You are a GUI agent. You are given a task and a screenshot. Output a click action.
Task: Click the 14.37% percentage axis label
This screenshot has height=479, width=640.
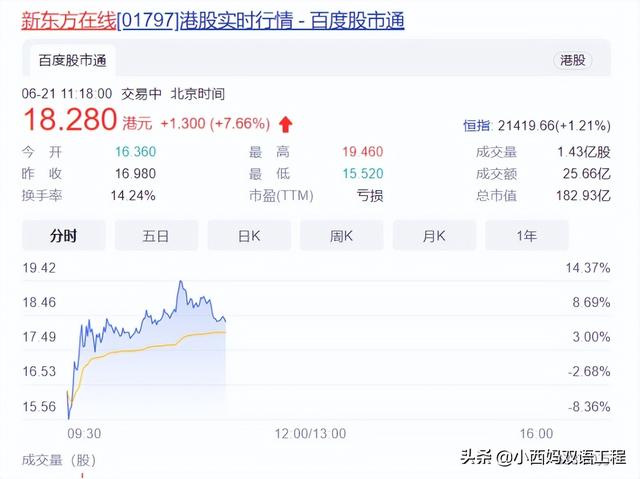pyautogui.click(x=588, y=268)
